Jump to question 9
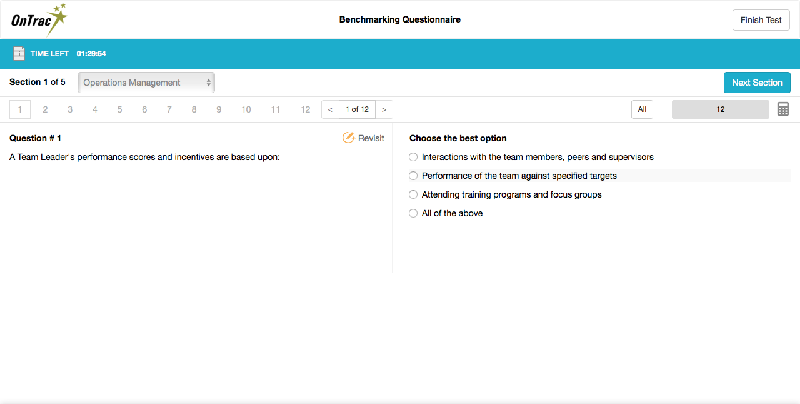The image size is (800, 404). 219,109
